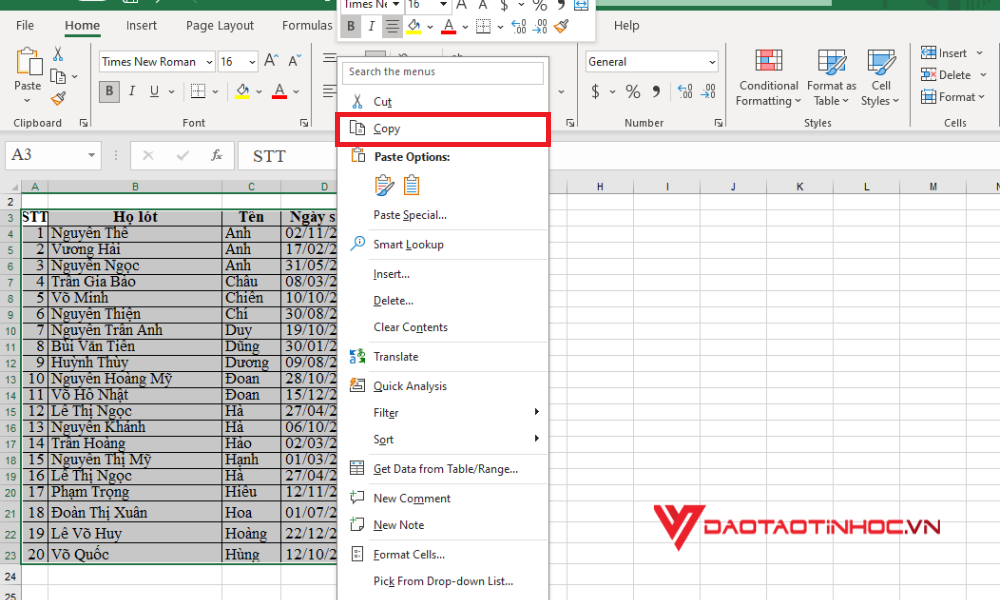The image size is (1000, 600).
Task: Toggle Bold formatting in the Font group
Action: click(x=108, y=91)
